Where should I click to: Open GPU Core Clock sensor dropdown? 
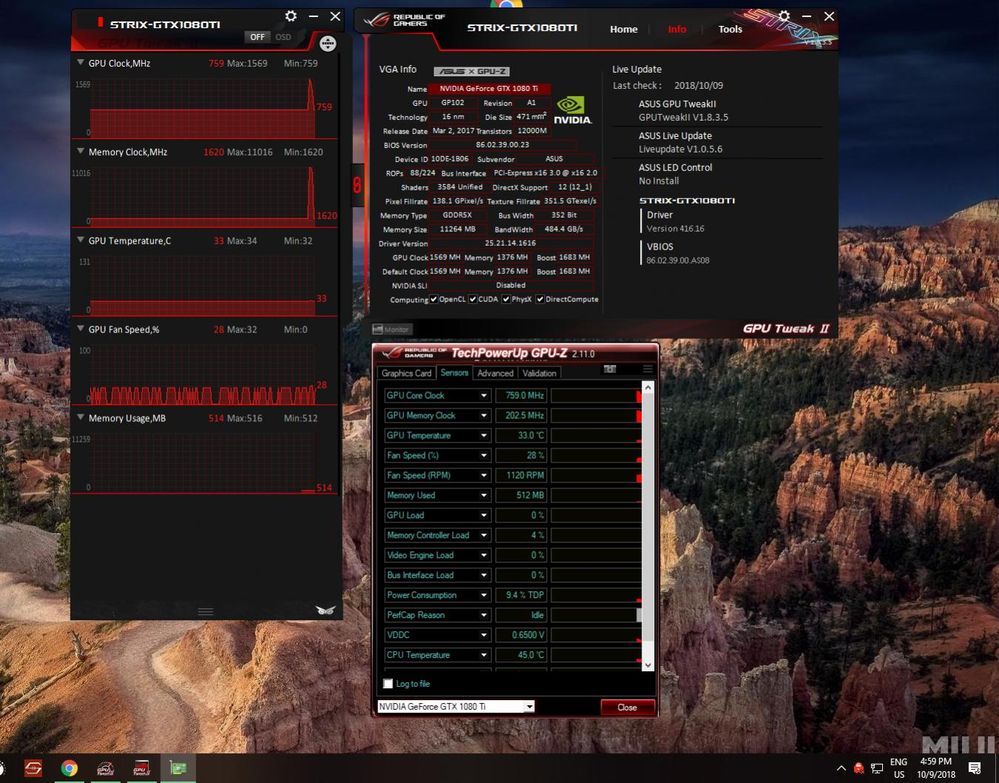click(484, 396)
